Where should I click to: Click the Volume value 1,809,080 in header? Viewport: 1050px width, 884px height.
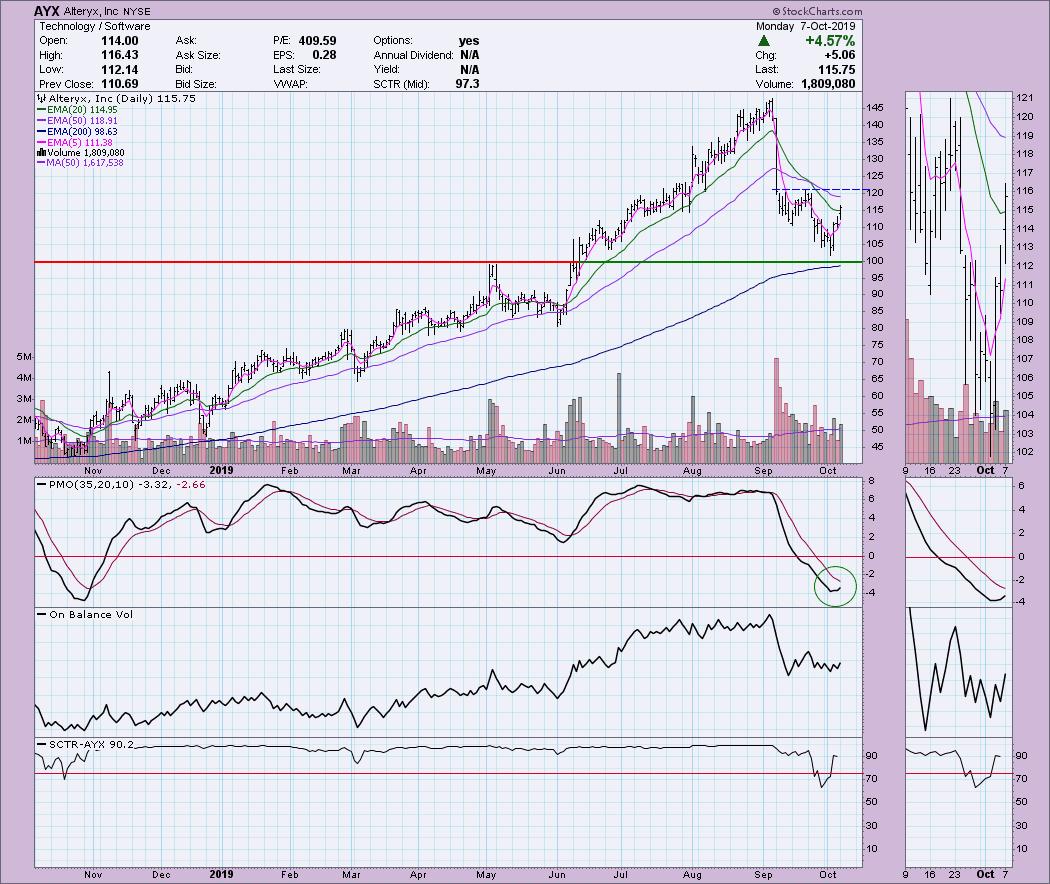point(826,84)
